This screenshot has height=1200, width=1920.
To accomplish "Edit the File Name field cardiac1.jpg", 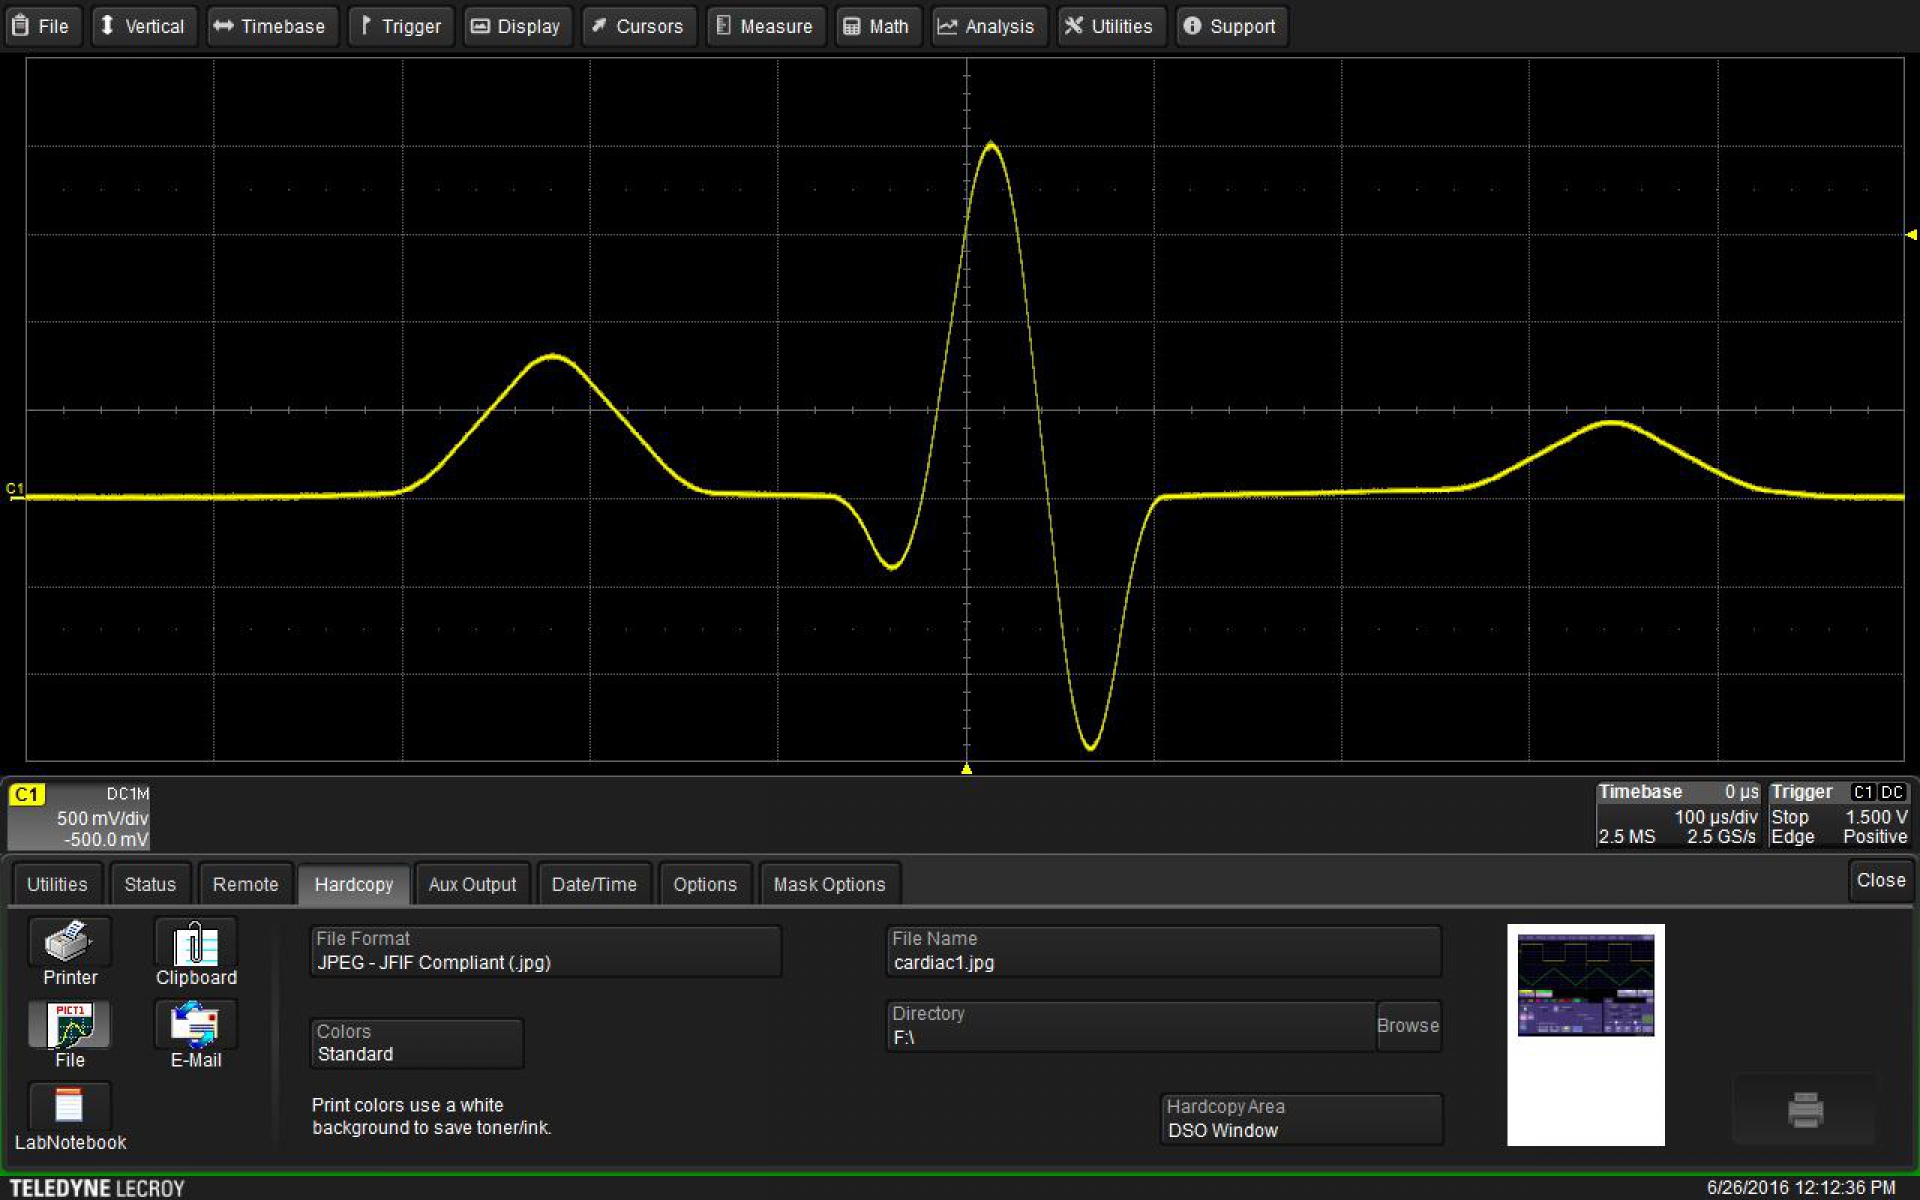I will tap(1162, 952).
